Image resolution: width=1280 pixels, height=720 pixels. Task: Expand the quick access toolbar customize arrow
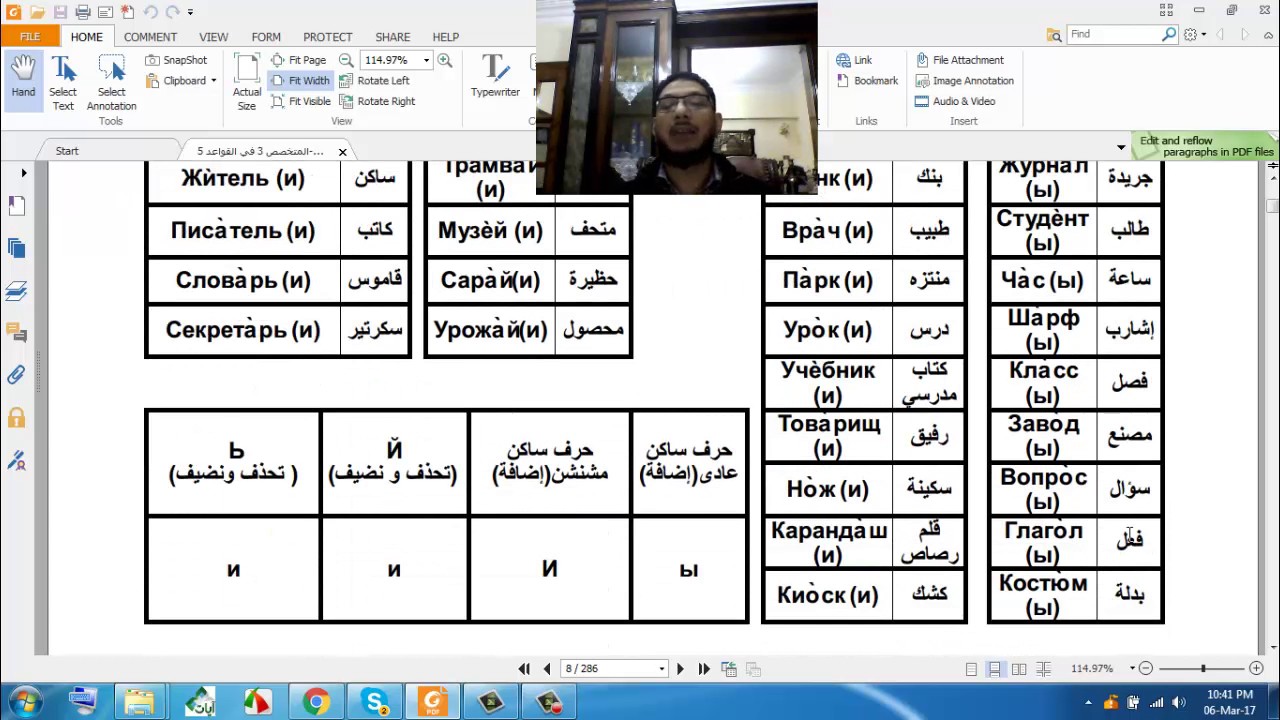(x=190, y=12)
